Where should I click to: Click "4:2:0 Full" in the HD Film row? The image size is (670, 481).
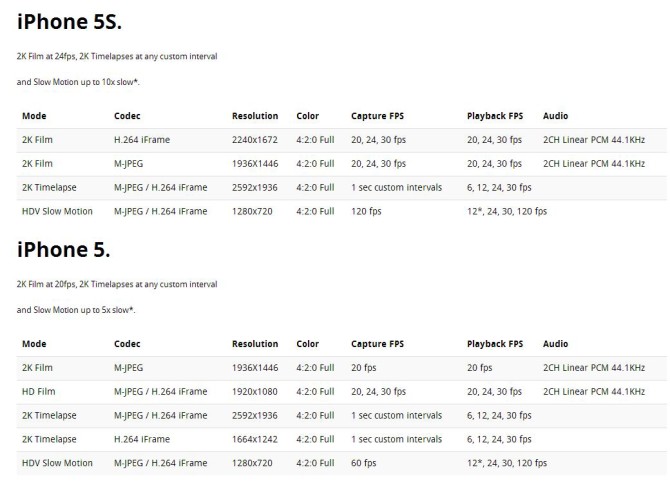[315, 392]
